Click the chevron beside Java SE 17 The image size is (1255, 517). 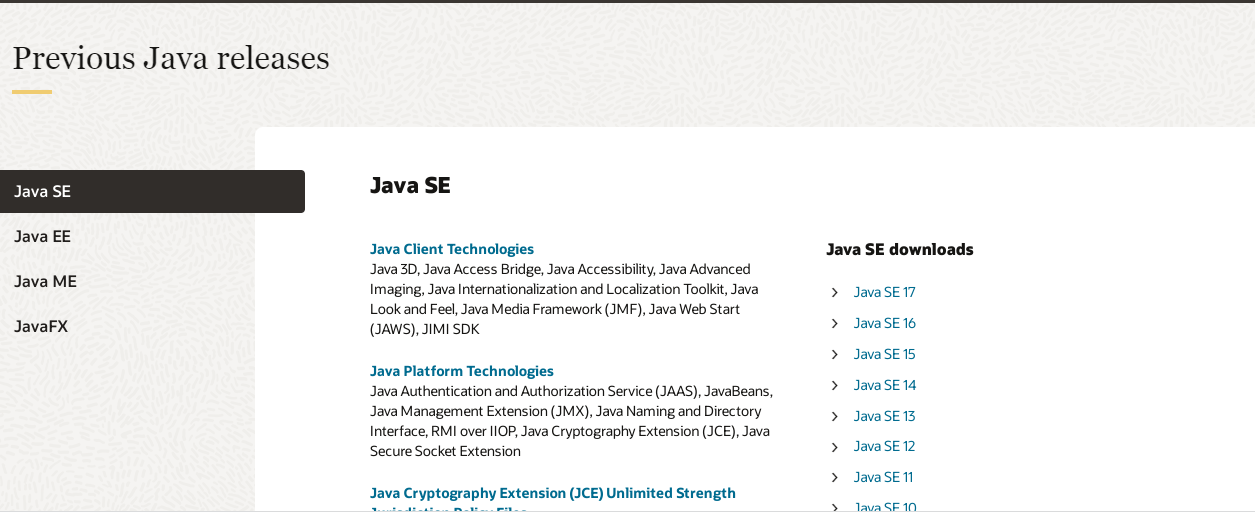(x=835, y=292)
